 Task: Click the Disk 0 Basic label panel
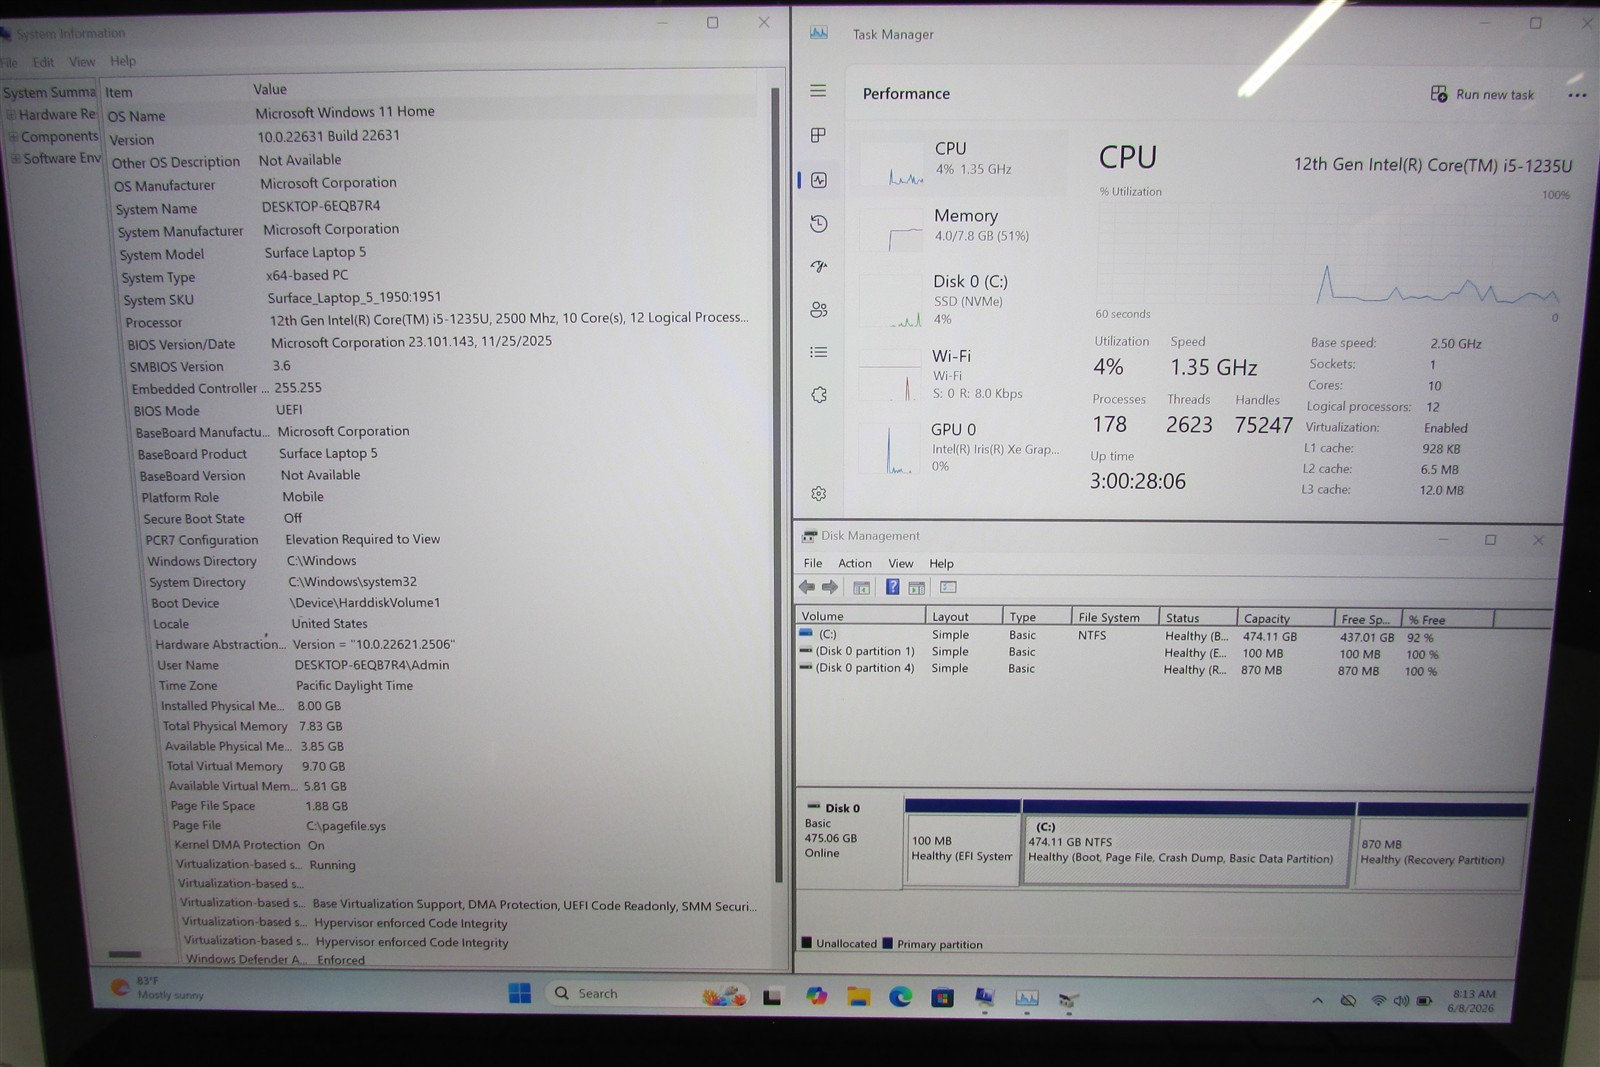pos(848,840)
